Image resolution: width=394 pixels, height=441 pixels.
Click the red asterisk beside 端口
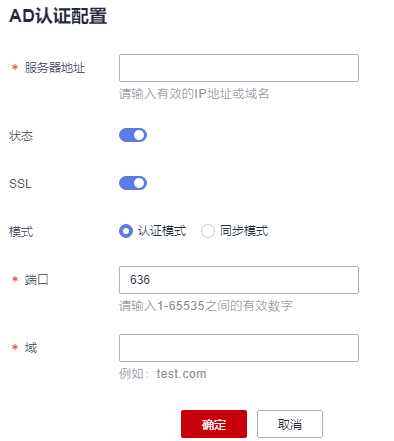15,279
